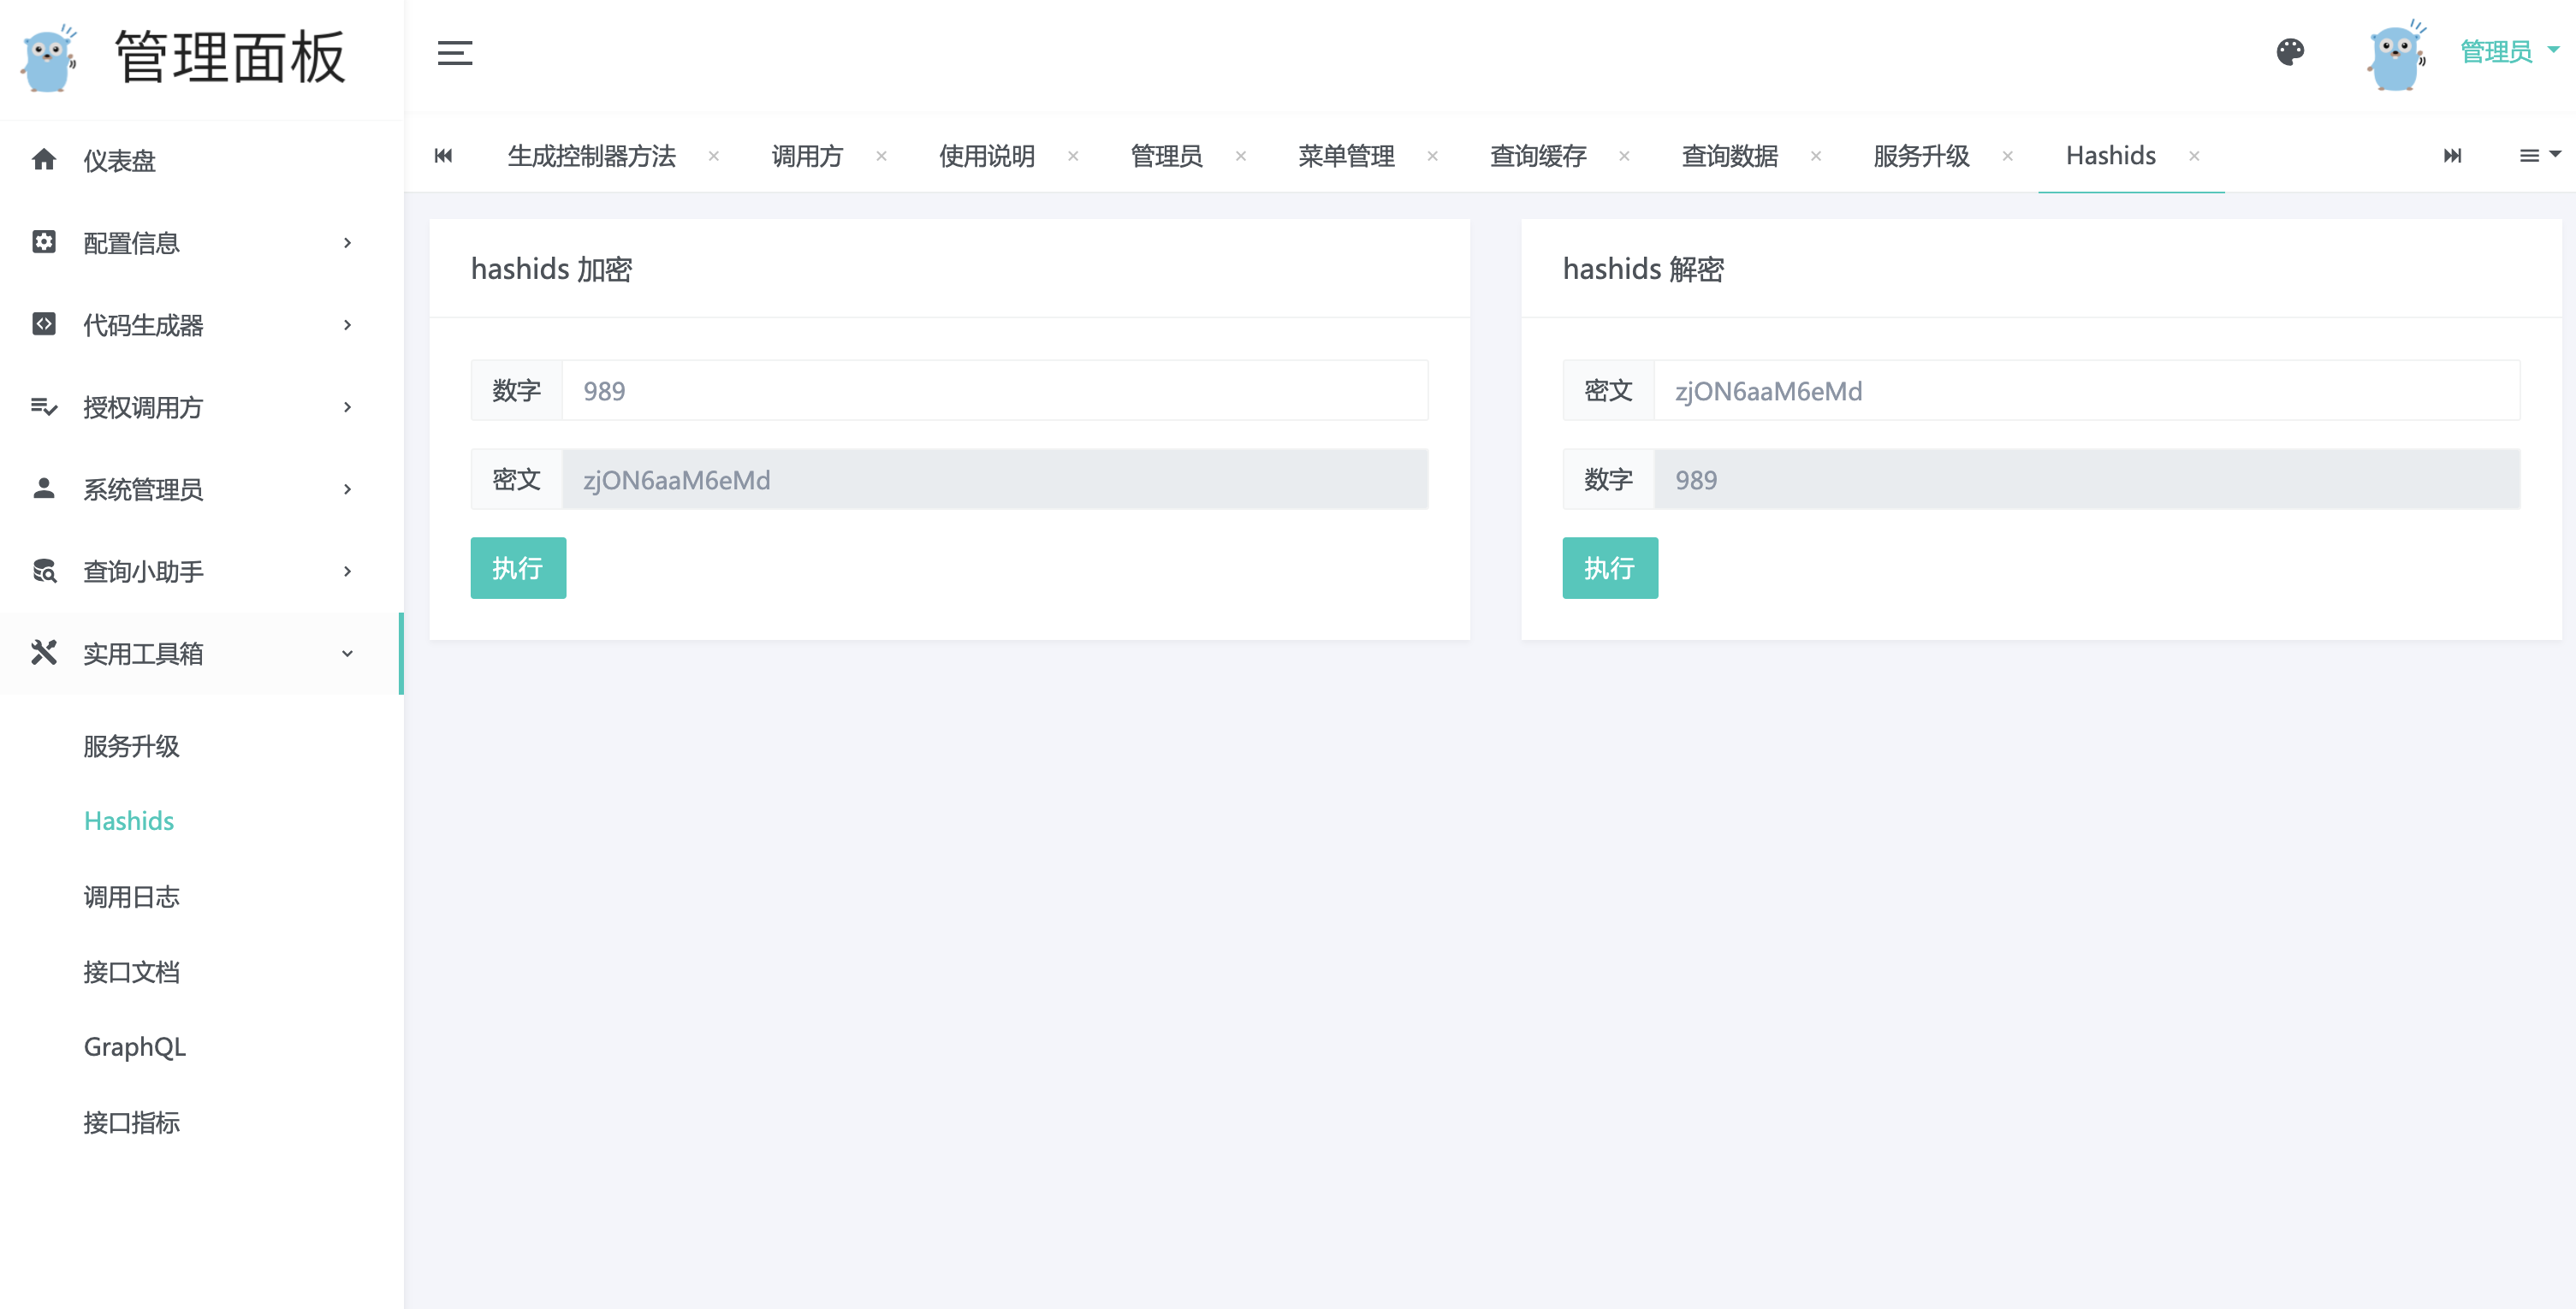This screenshot has width=2576, height=1309.
Task: Click 执行 button under hashids 解密
Action: point(1610,568)
